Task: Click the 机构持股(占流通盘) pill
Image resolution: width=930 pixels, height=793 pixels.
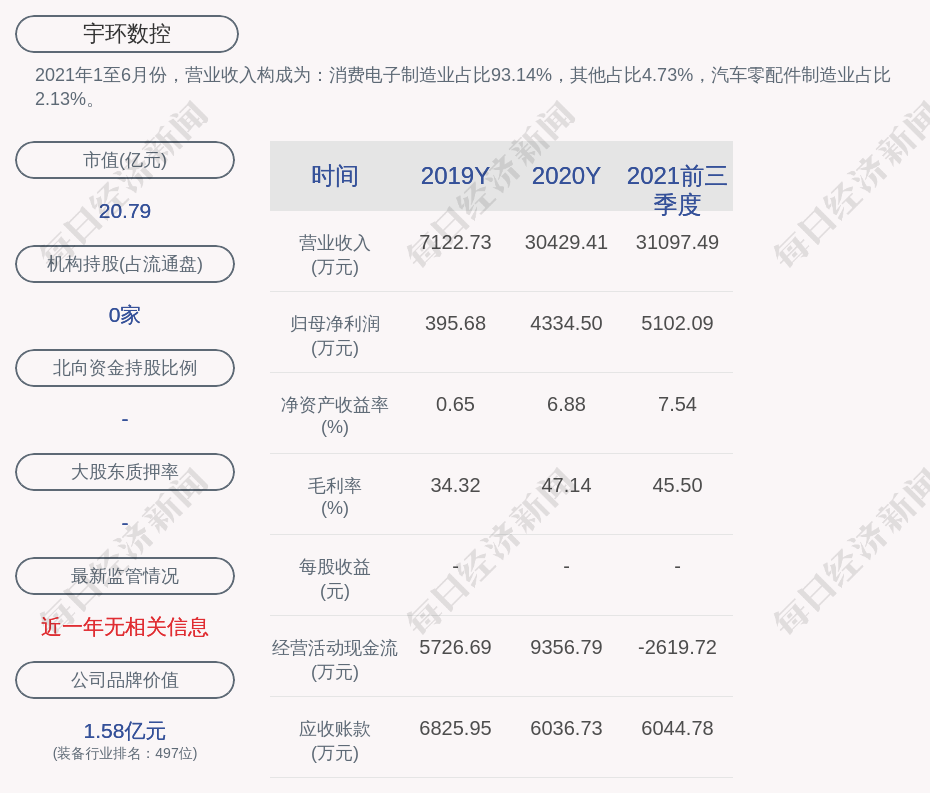Action: [125, 264]
